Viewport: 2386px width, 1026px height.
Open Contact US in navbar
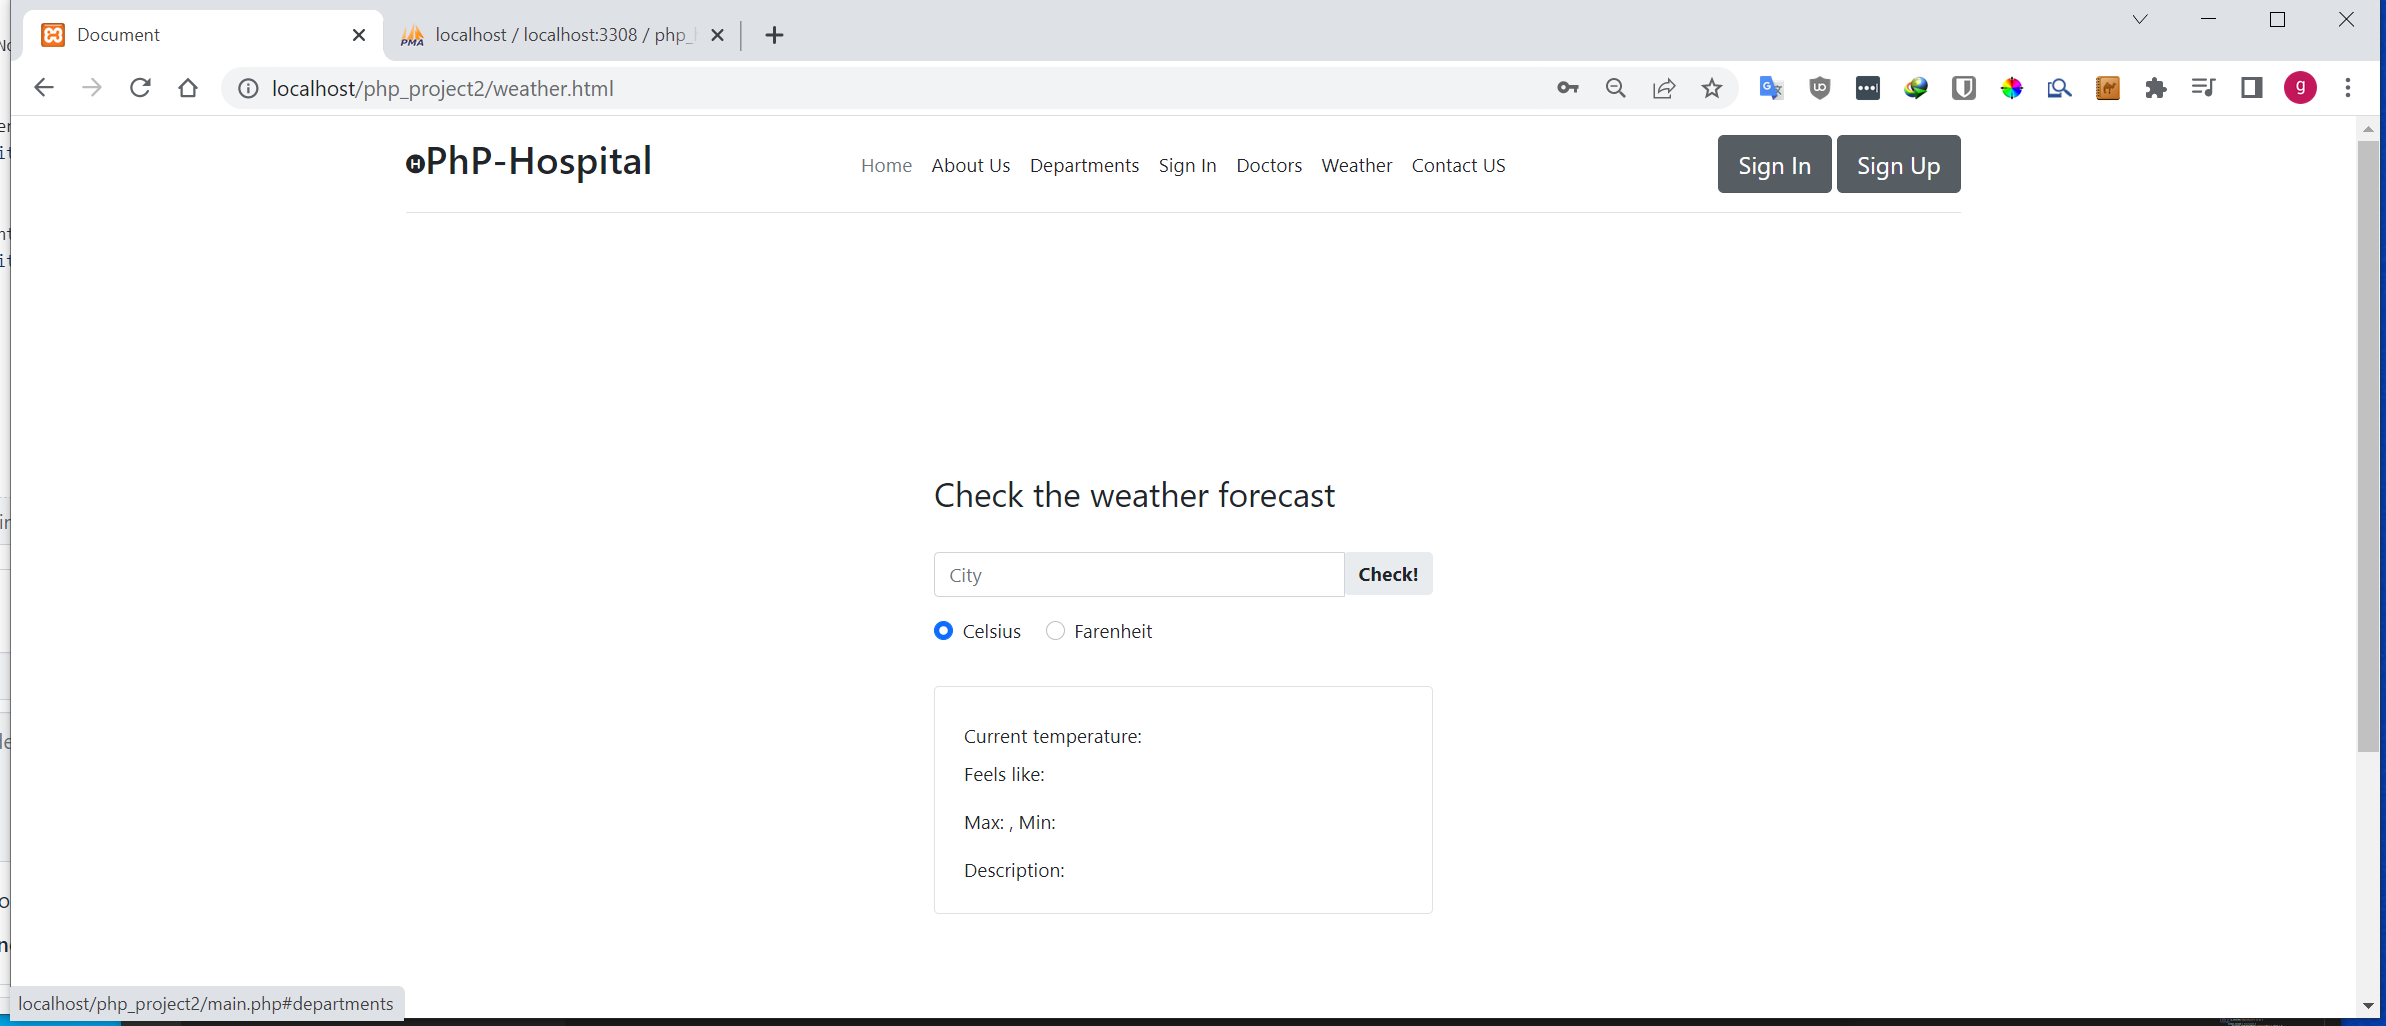click(x=1458, y=165)
